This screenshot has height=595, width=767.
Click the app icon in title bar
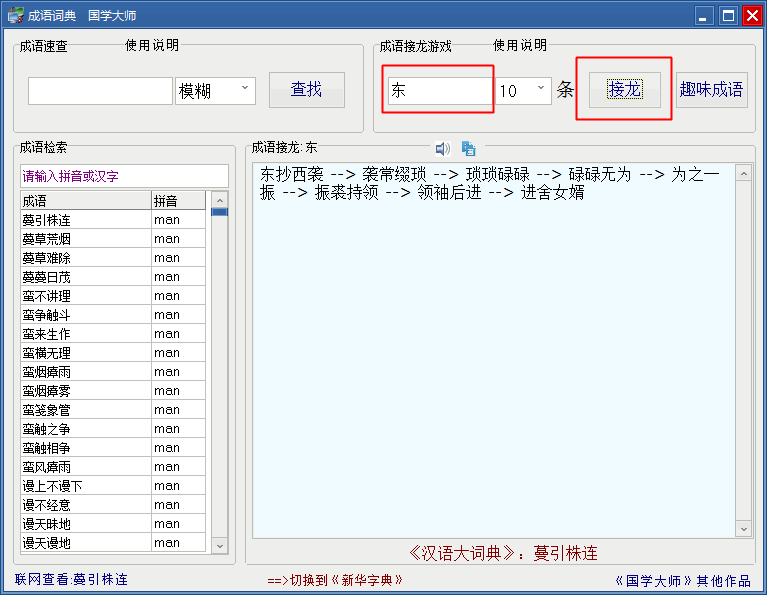pyautogui.click(x=15, y=15)
